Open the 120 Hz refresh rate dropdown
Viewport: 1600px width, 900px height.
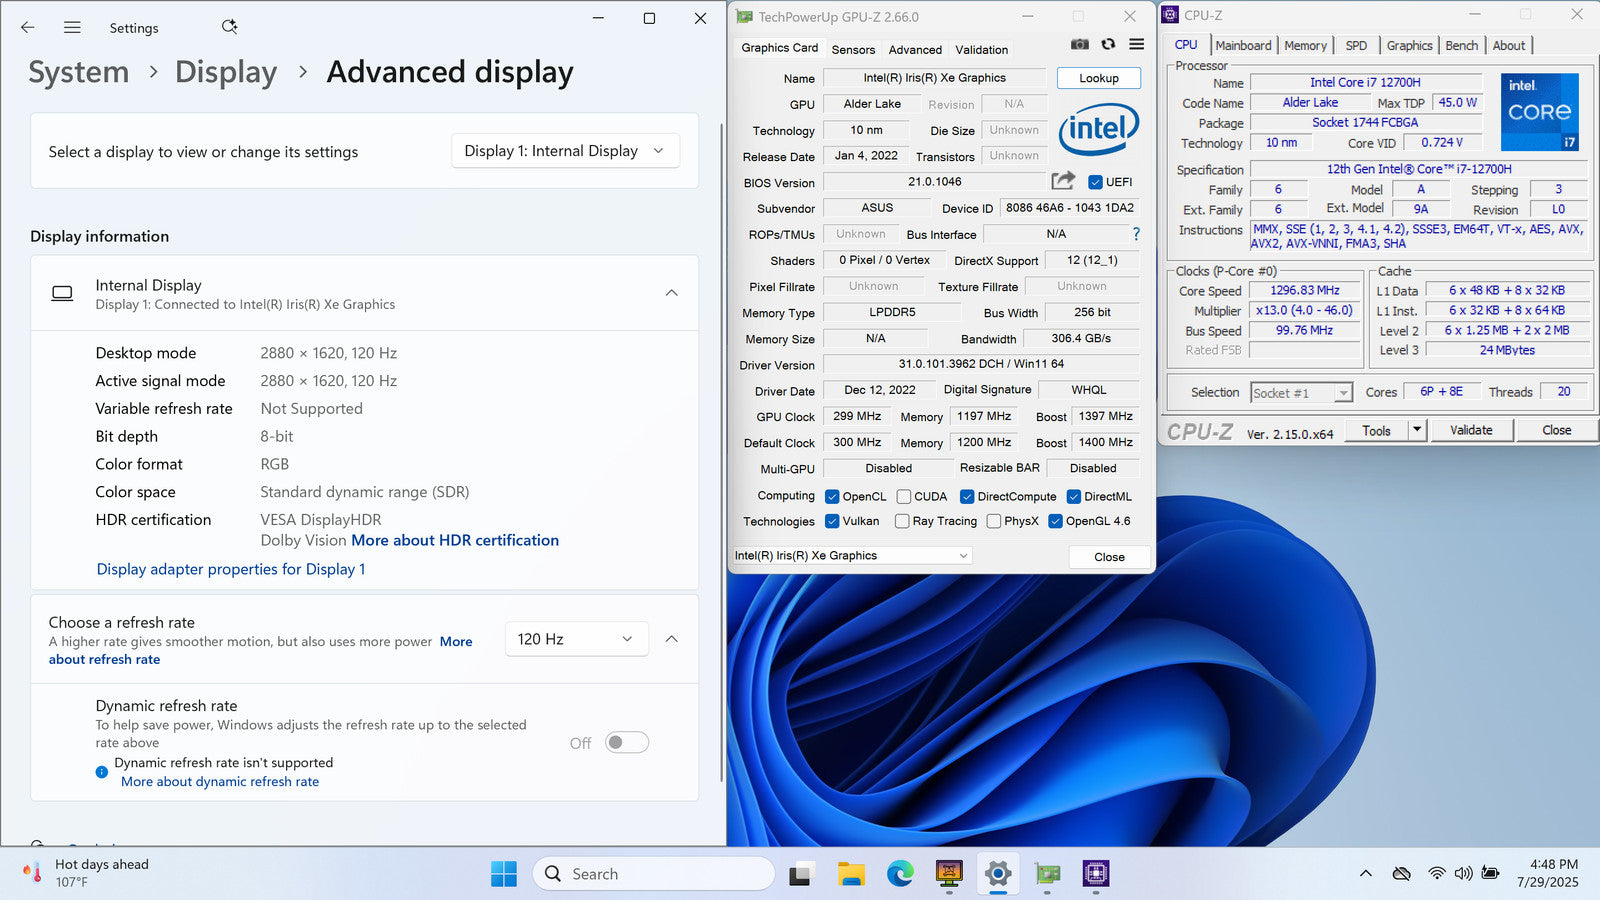point(575,639)
